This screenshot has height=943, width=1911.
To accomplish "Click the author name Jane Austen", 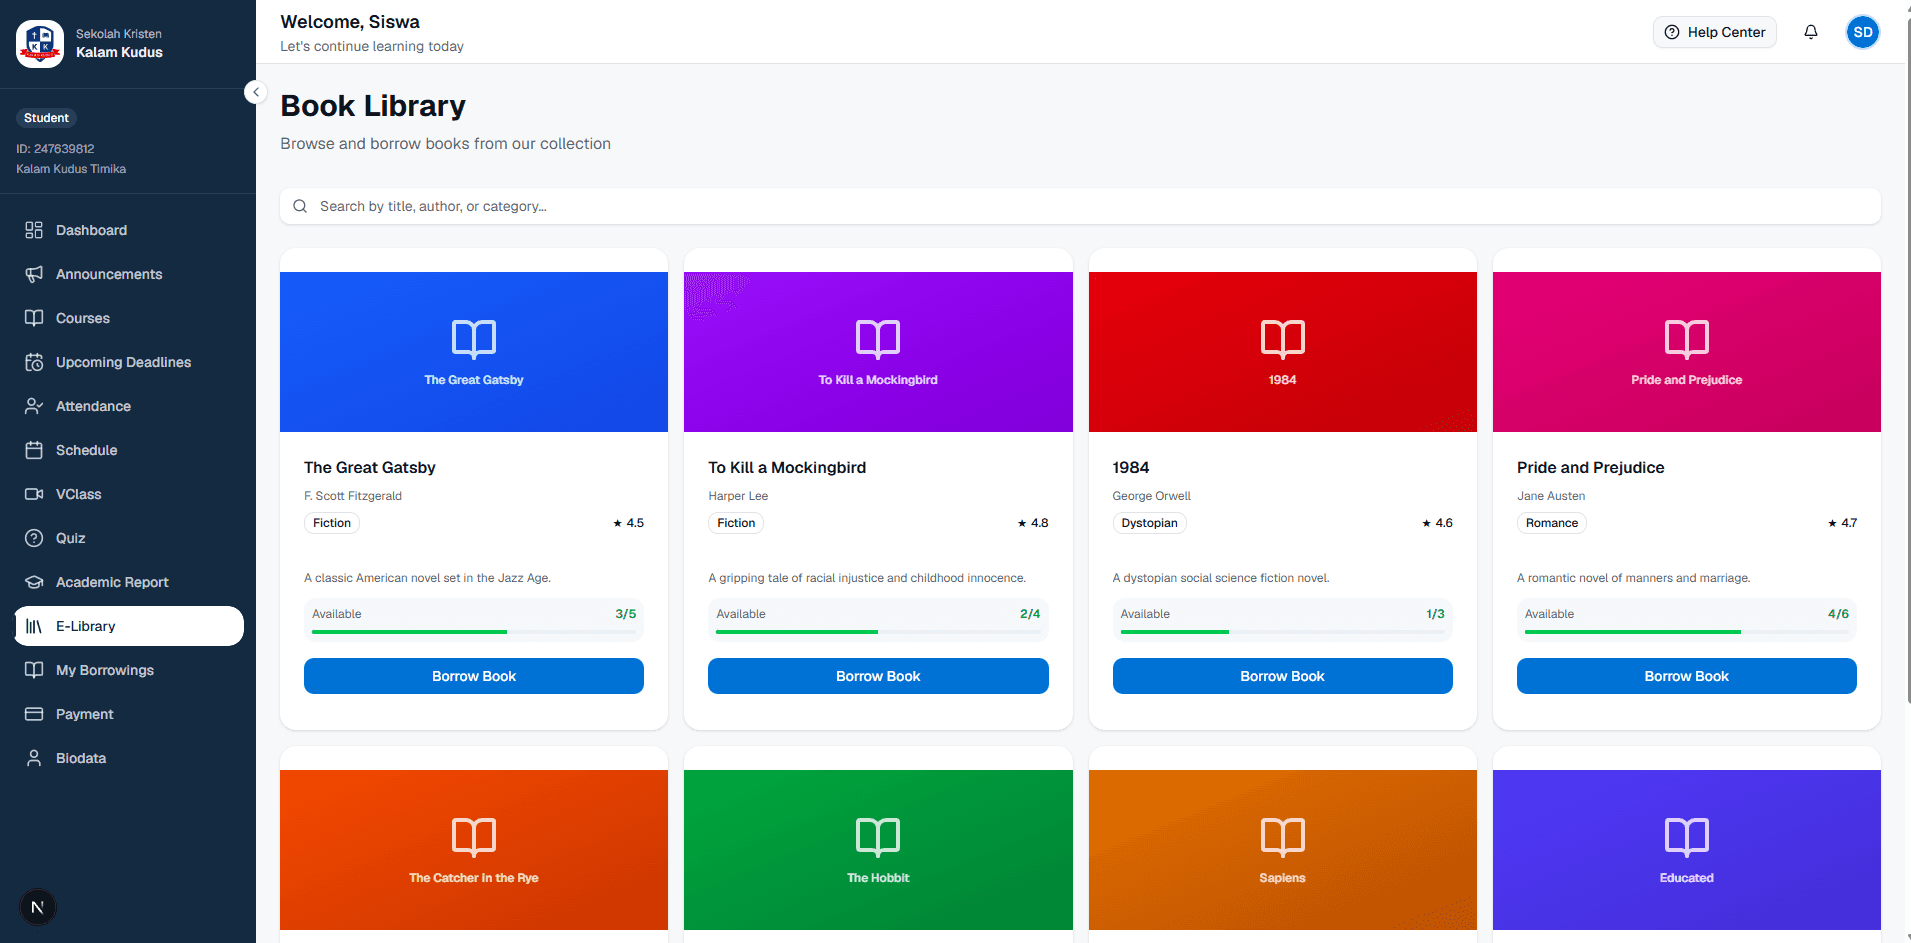I will coord(1551,496).
